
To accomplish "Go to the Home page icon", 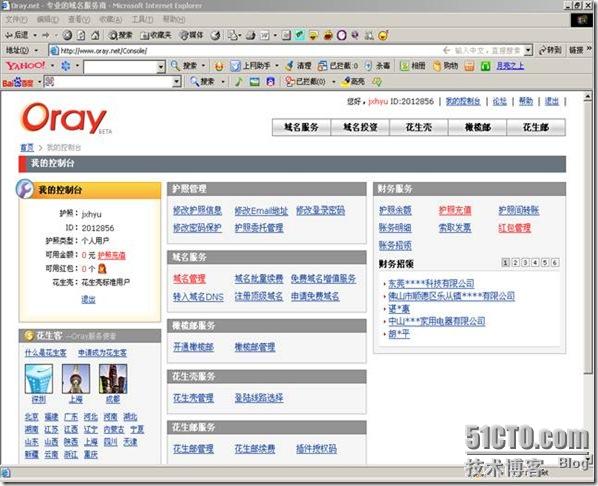I will tap(95, 35).
